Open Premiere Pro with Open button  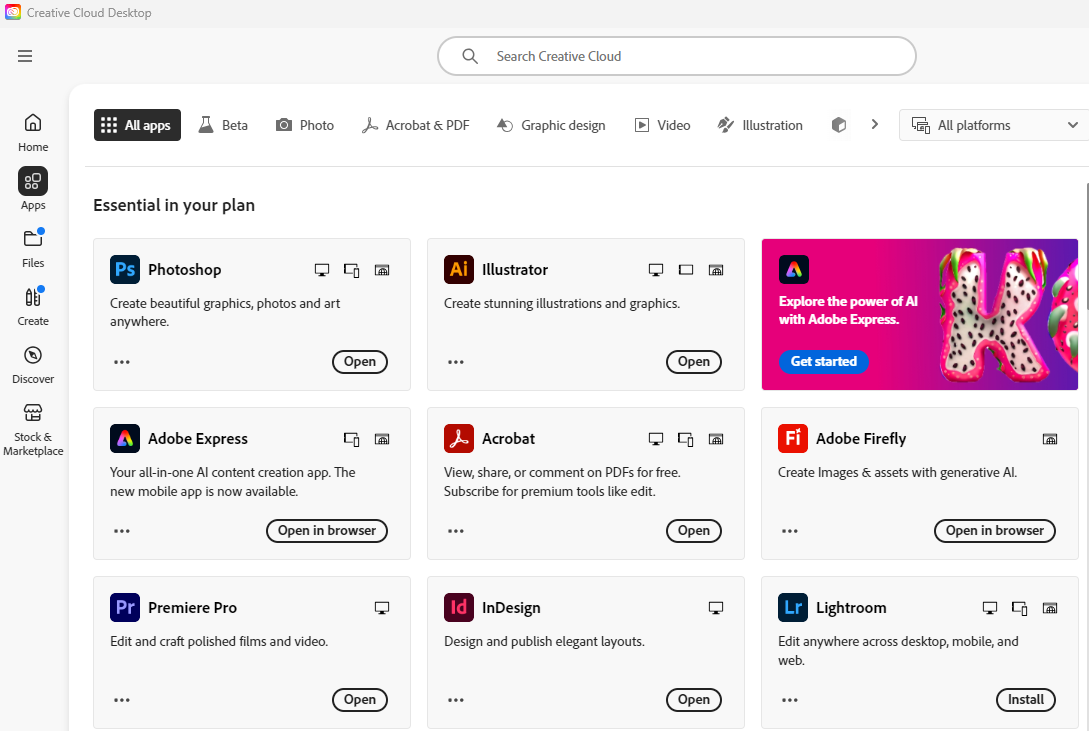pyautogui.click(x=360, y=700)
